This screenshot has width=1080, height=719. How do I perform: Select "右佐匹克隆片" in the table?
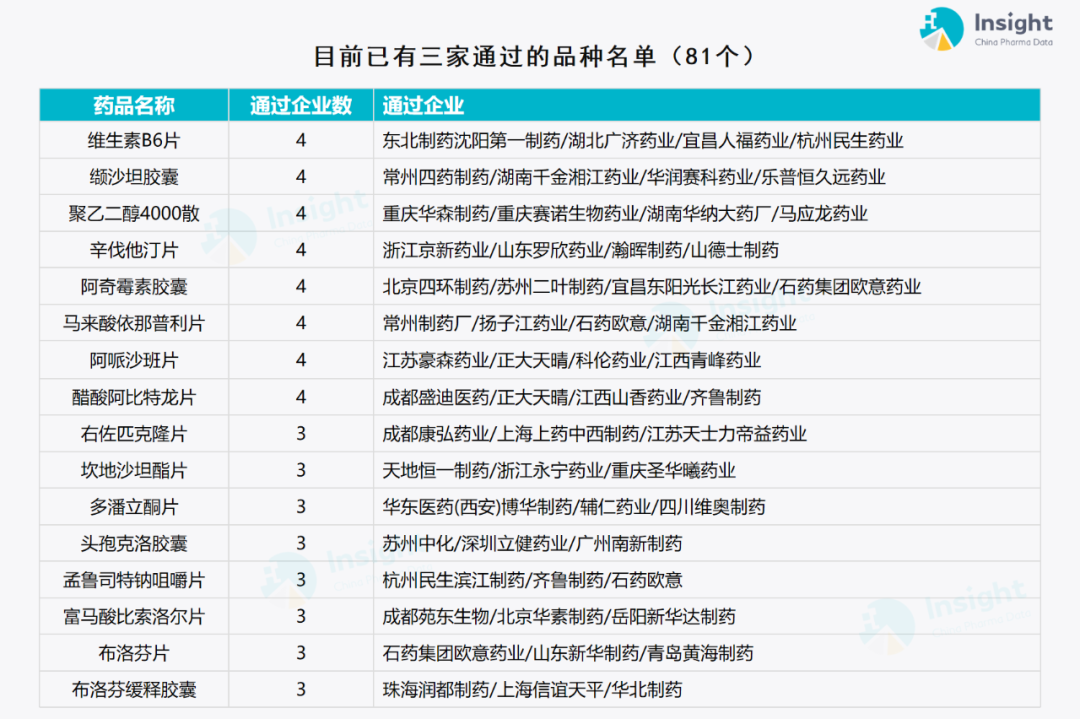click(134, 434)
